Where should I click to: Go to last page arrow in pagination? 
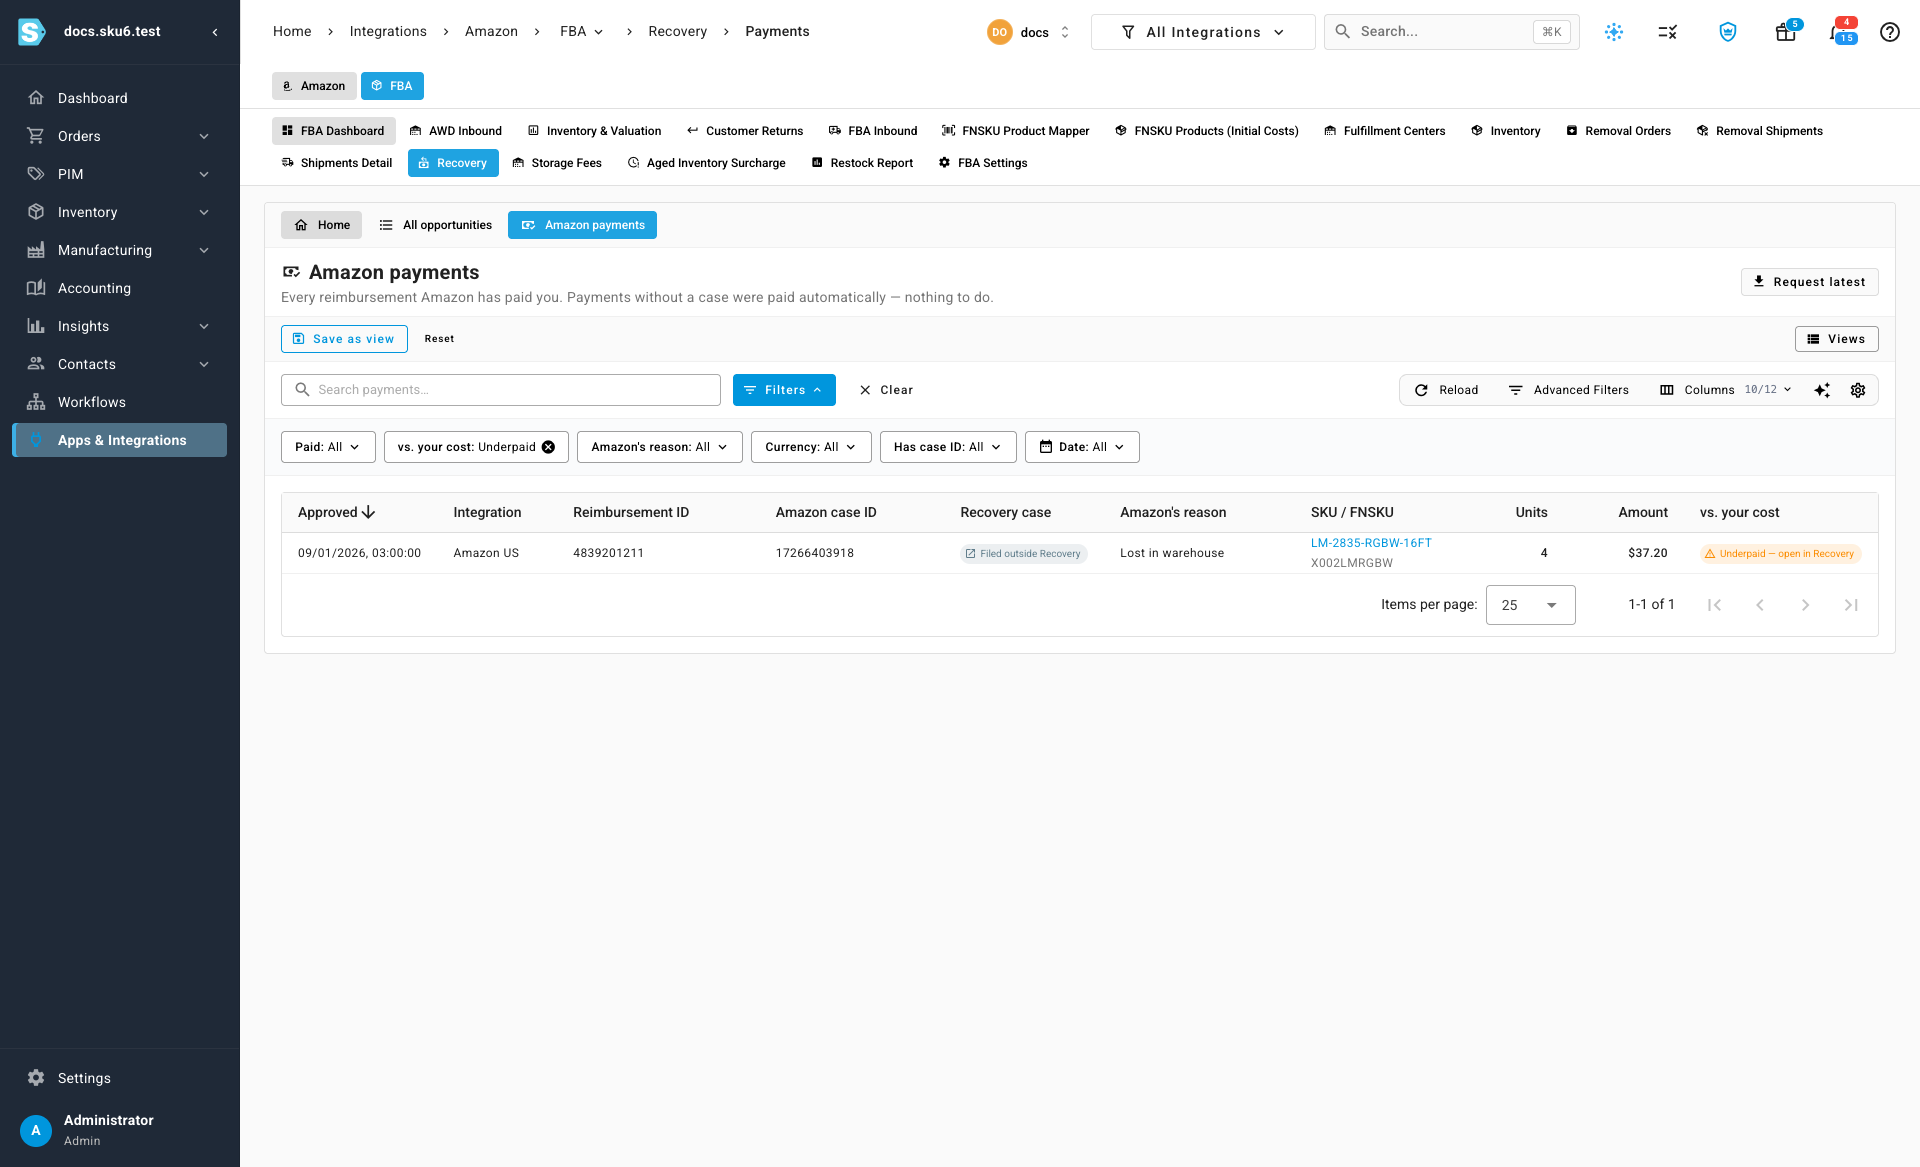pos(1851,605)
